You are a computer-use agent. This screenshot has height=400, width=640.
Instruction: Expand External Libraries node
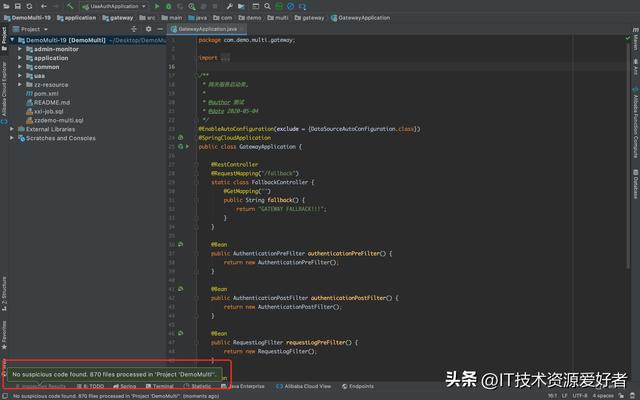12,129
